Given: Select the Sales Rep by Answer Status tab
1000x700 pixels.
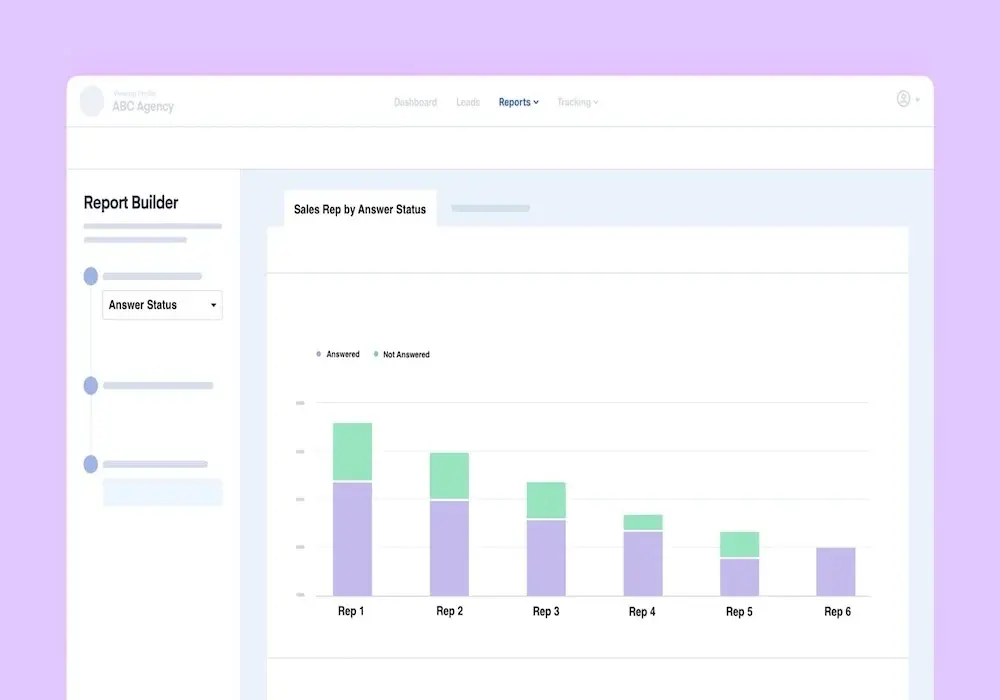Looking at the screenshot, I should click(x=360, y=210).
